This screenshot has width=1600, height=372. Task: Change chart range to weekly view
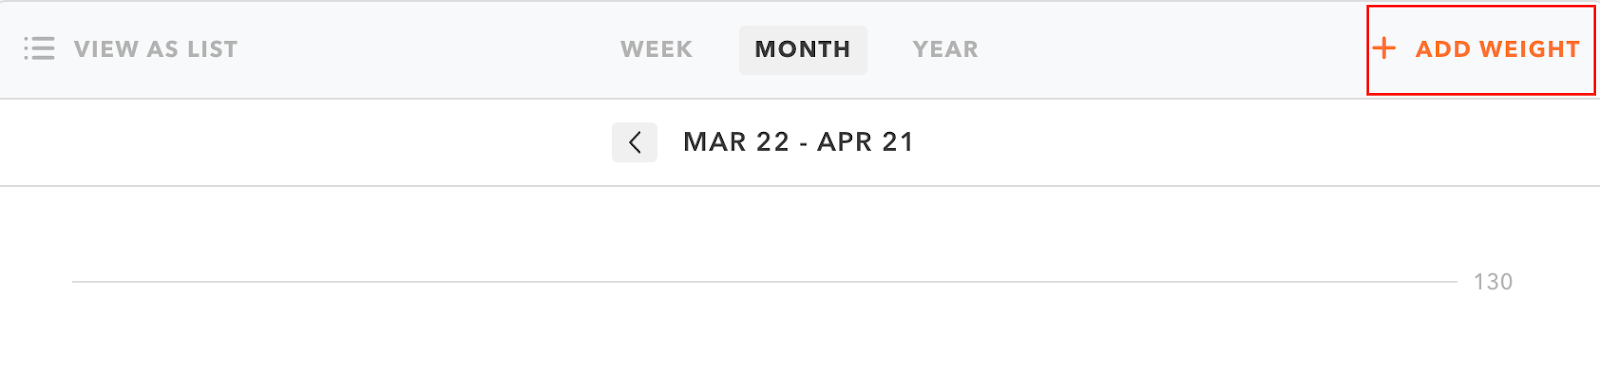(656, 49)
